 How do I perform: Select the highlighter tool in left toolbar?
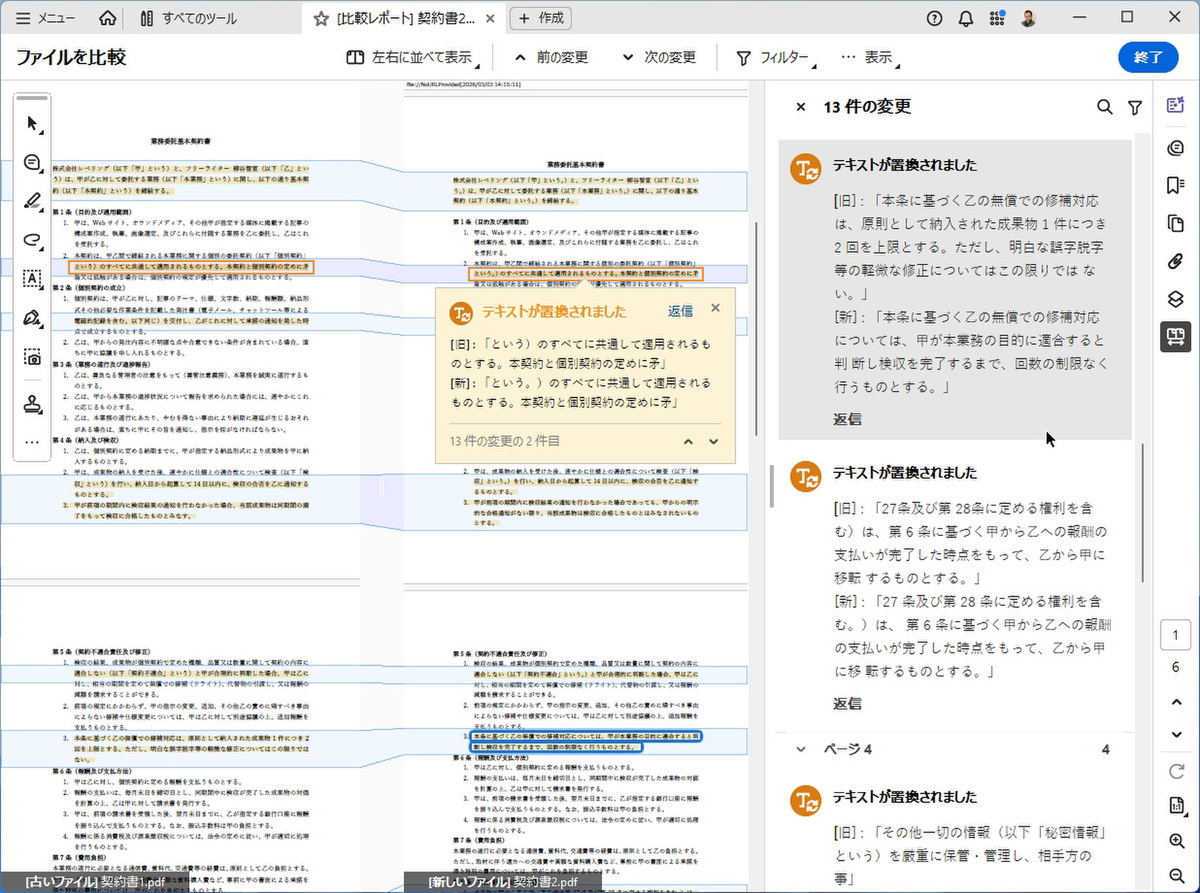pyautogui.click(x=33, y=201)
